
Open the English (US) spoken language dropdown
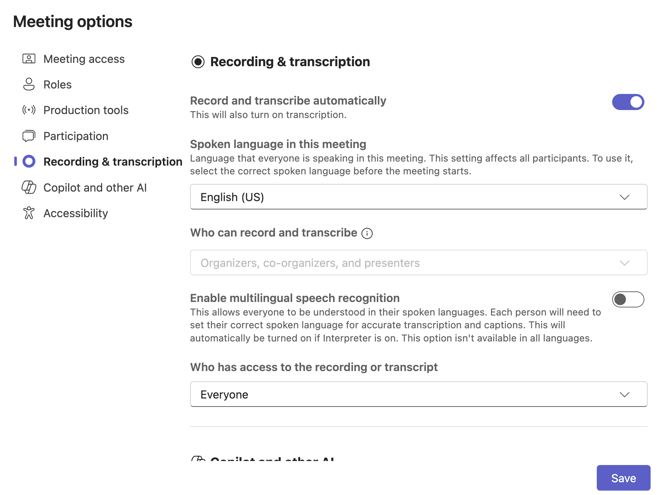418,197
